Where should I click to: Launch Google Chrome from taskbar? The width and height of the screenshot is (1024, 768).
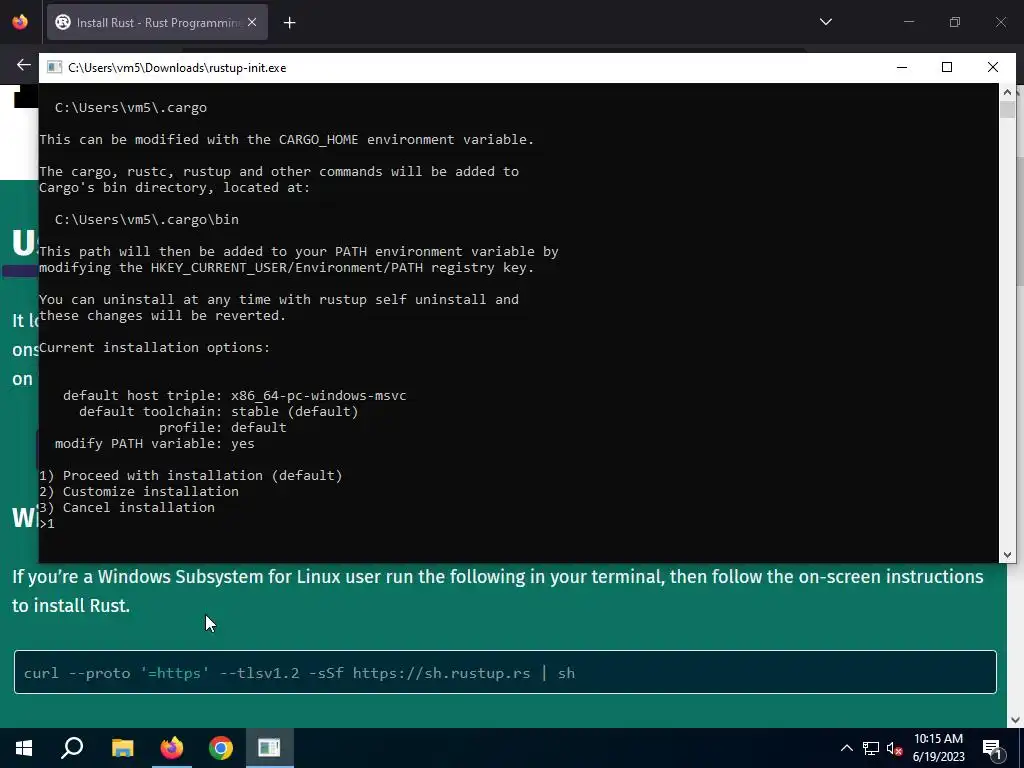coord(221,748)
